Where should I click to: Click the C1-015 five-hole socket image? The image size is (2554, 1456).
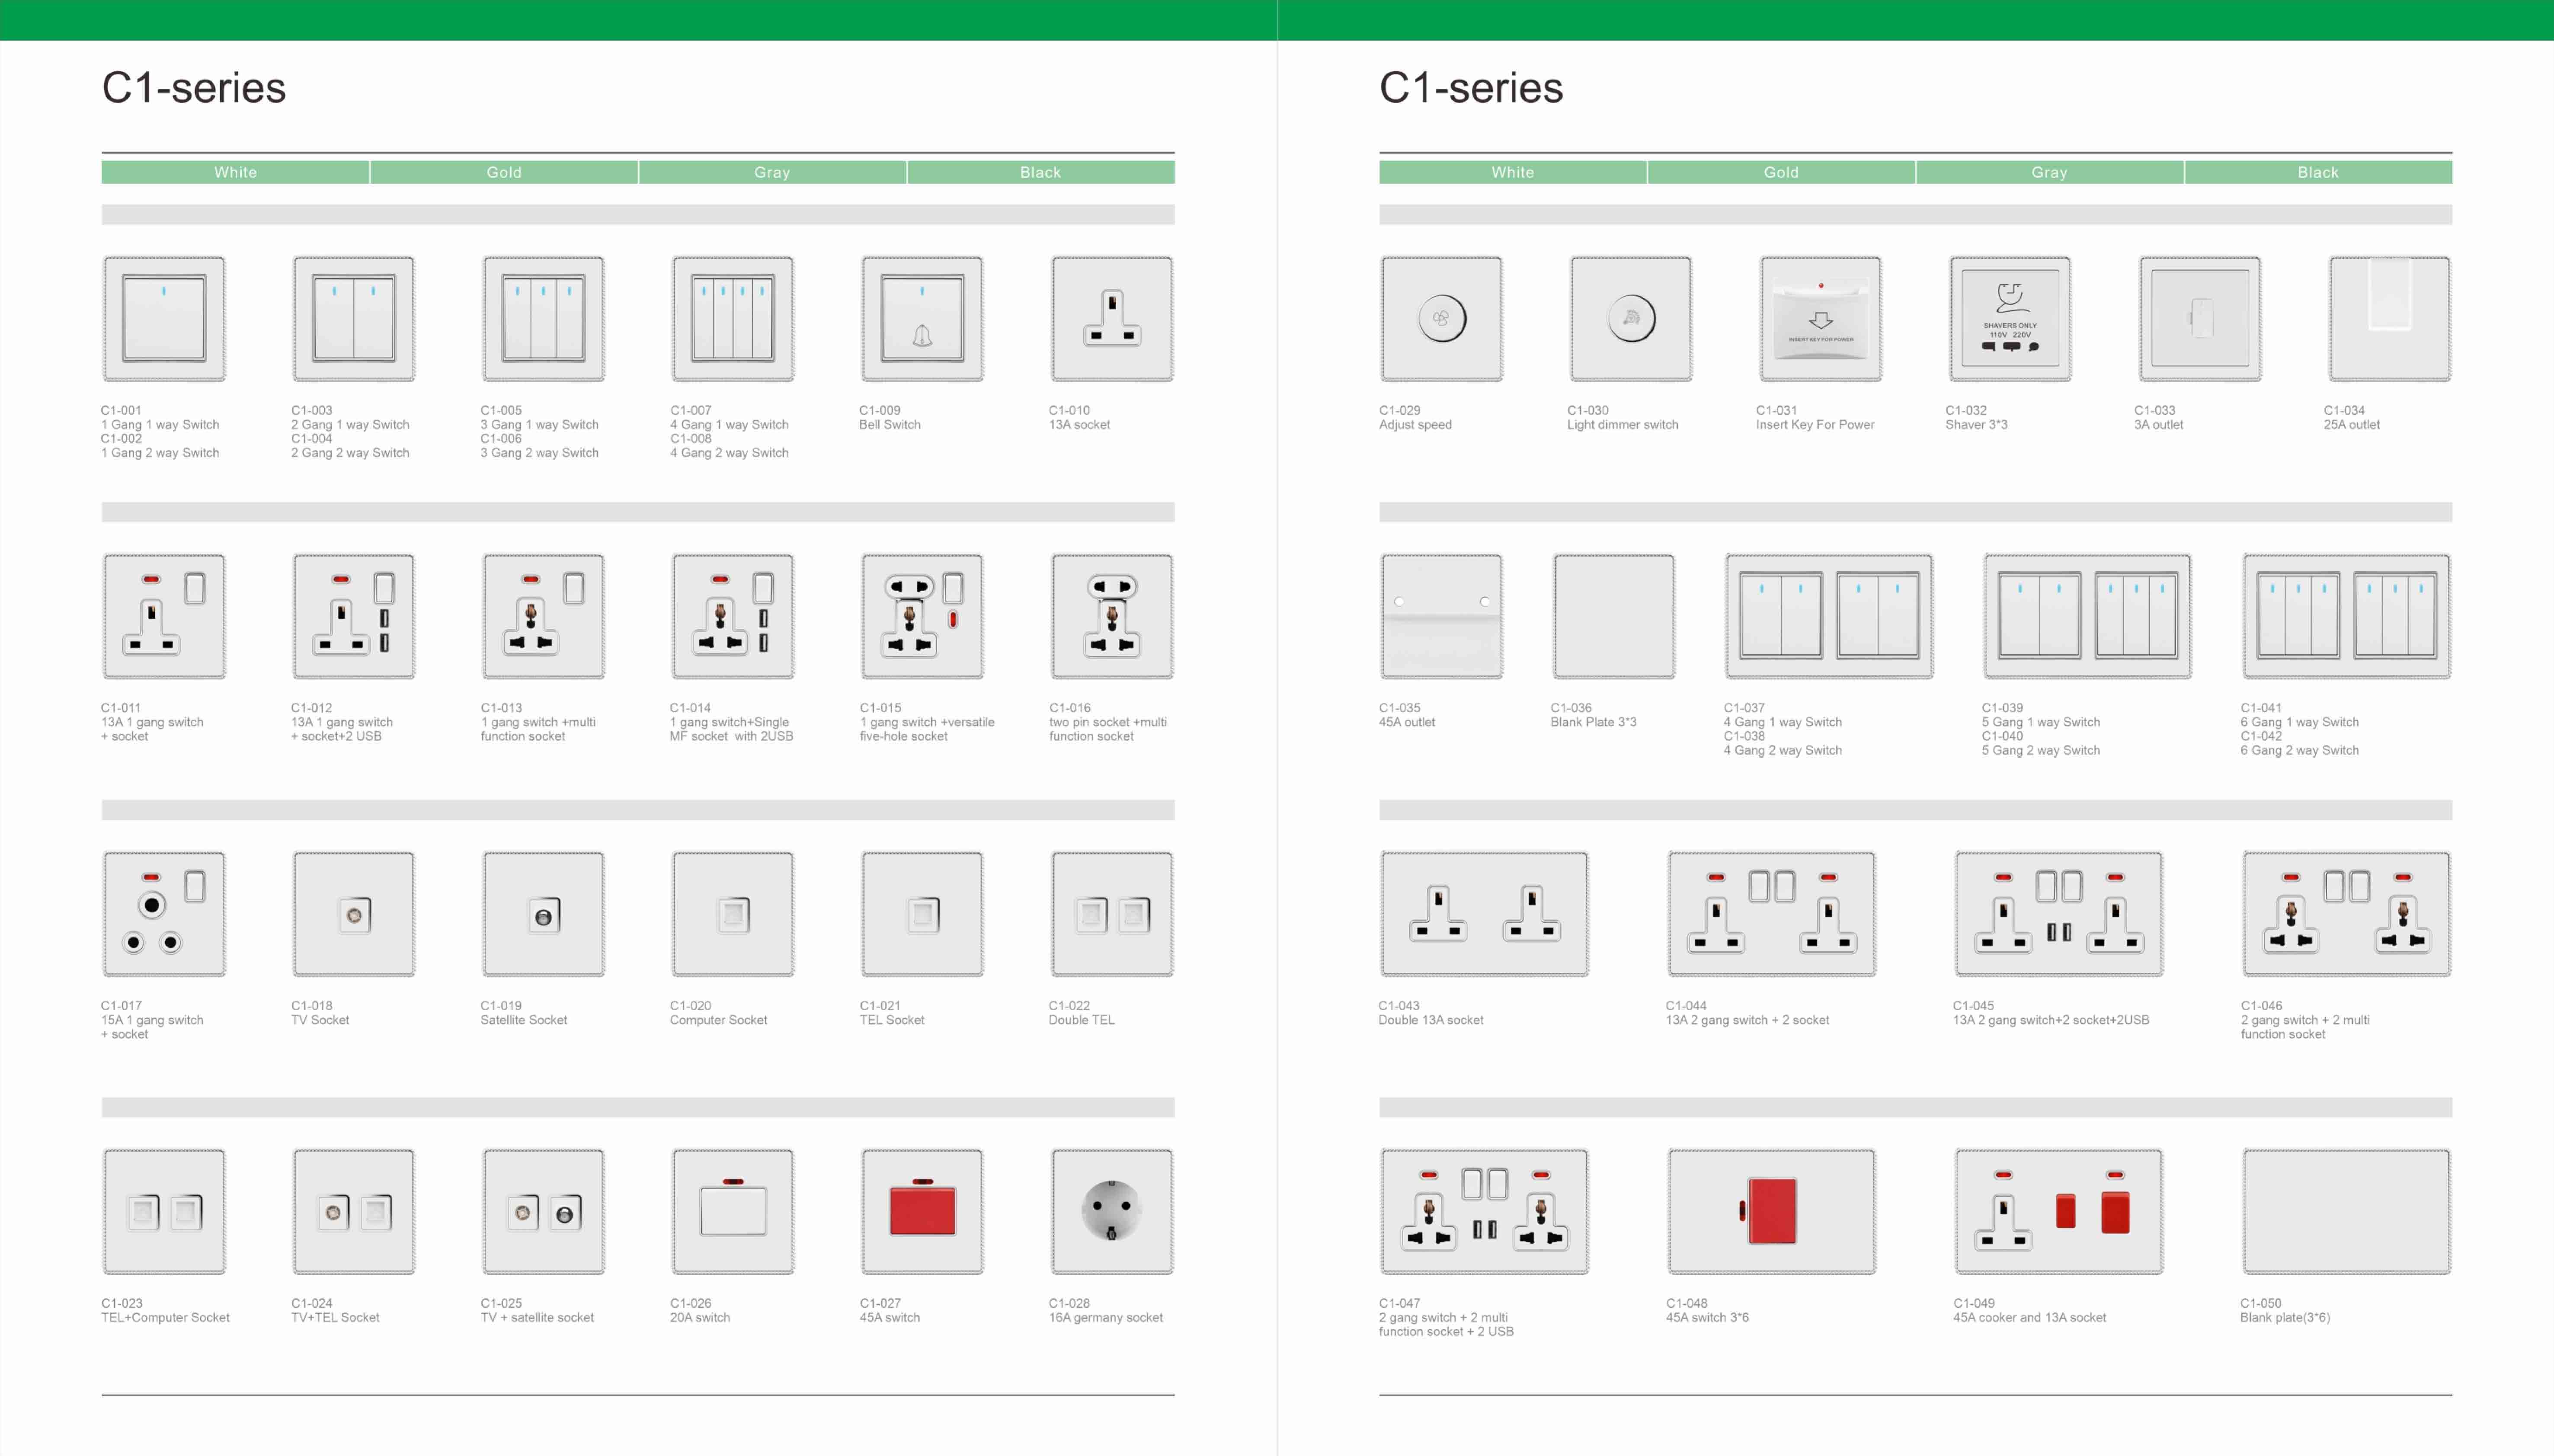tap(922, 616)
